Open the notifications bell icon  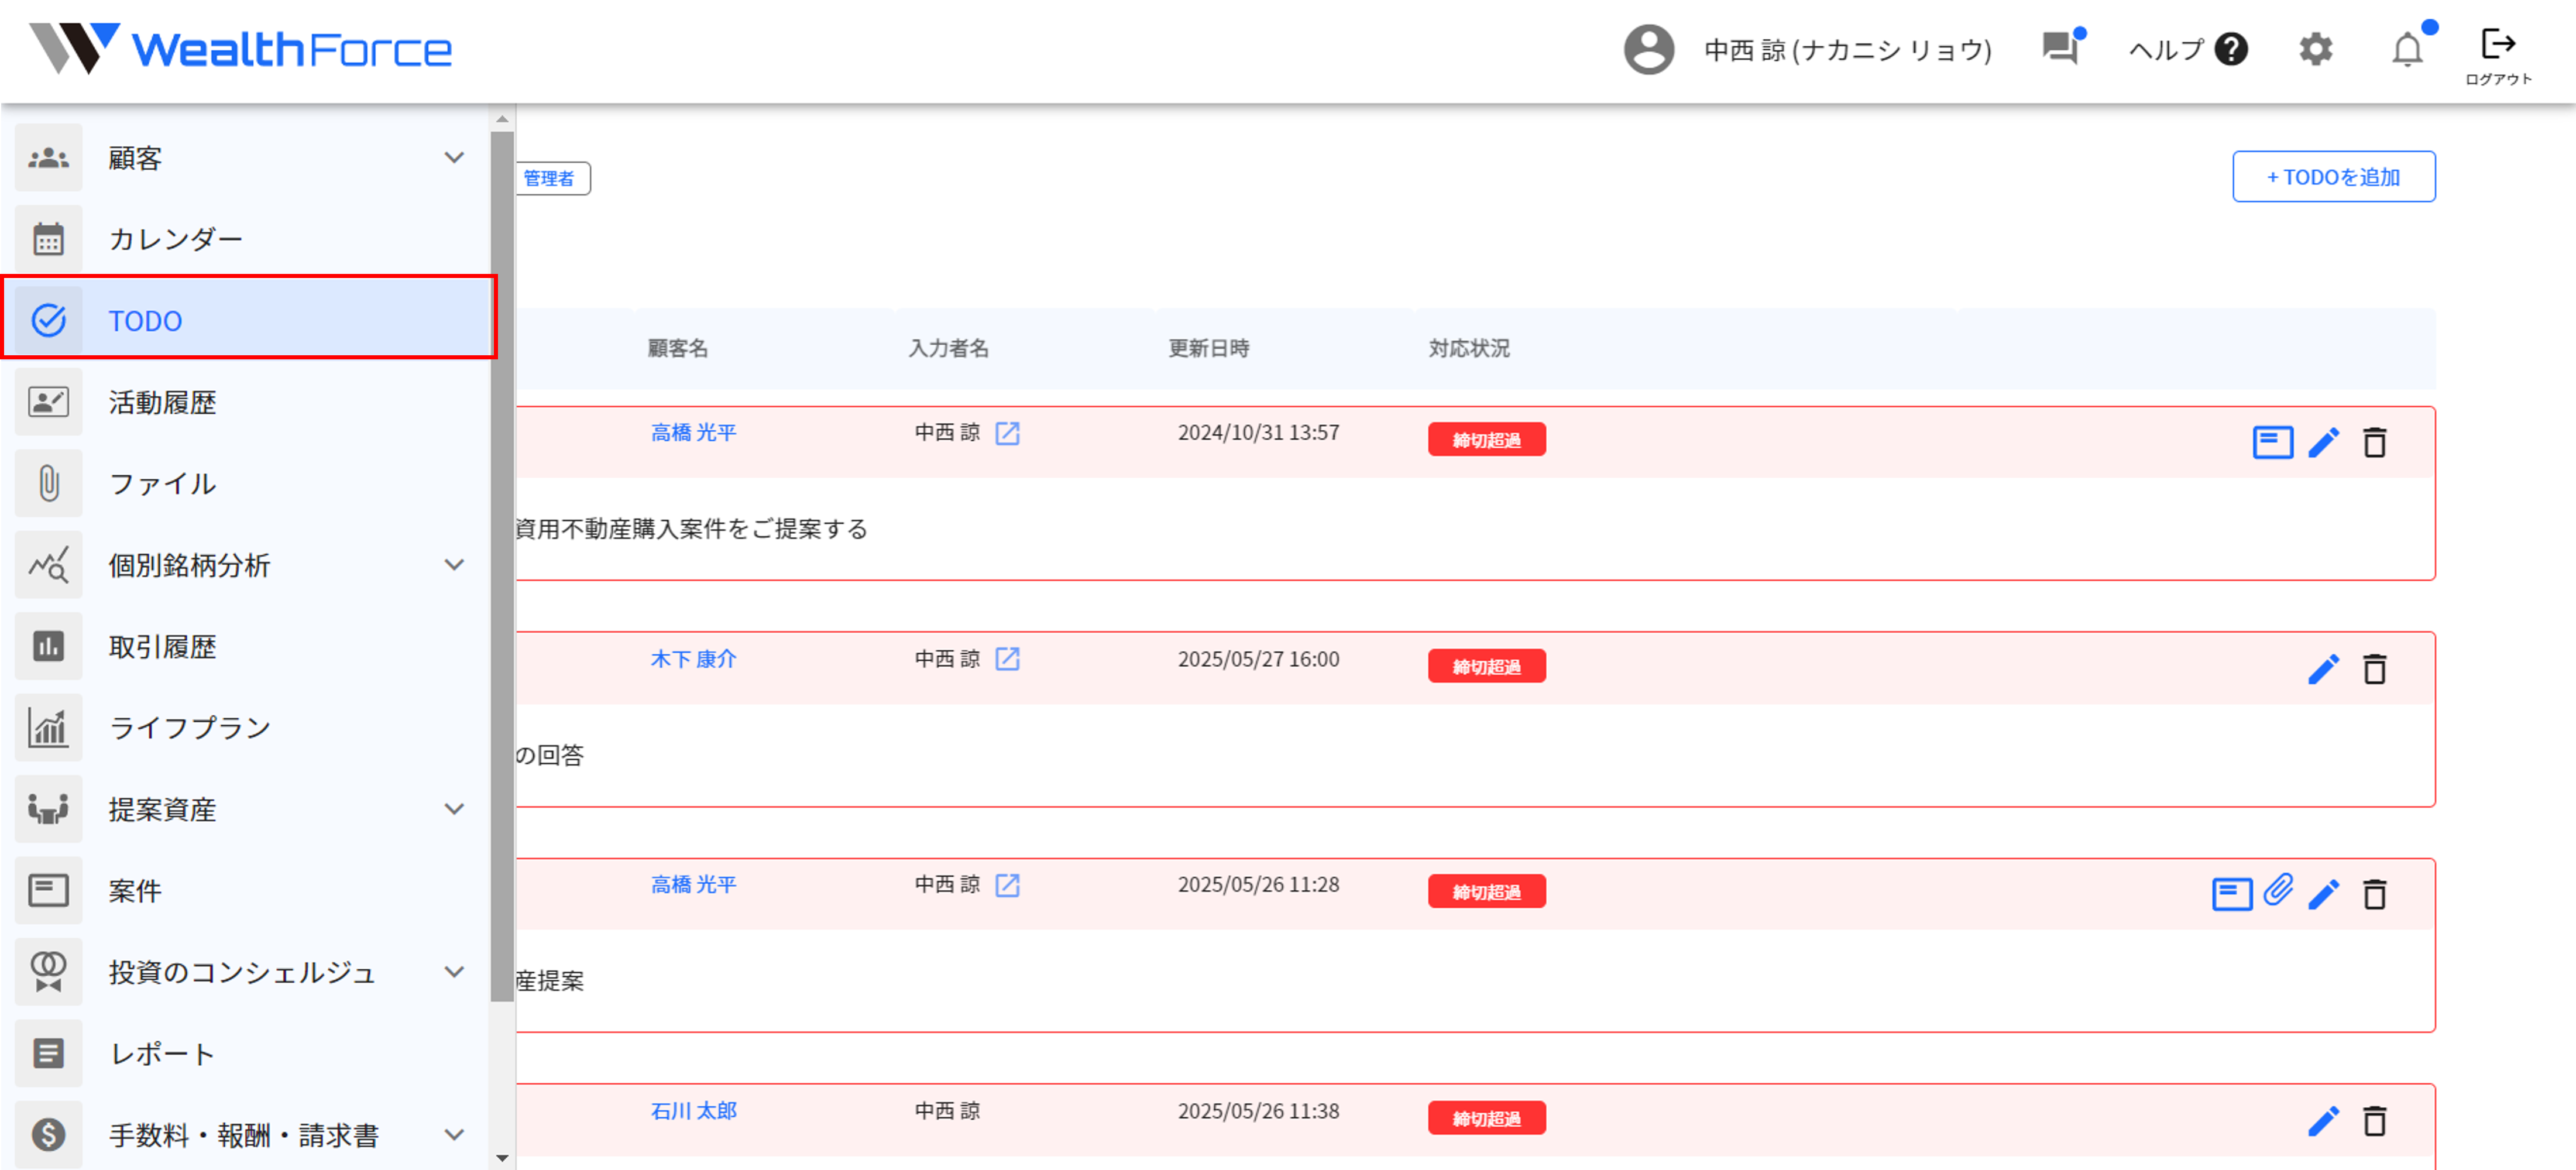(2408, 49)
